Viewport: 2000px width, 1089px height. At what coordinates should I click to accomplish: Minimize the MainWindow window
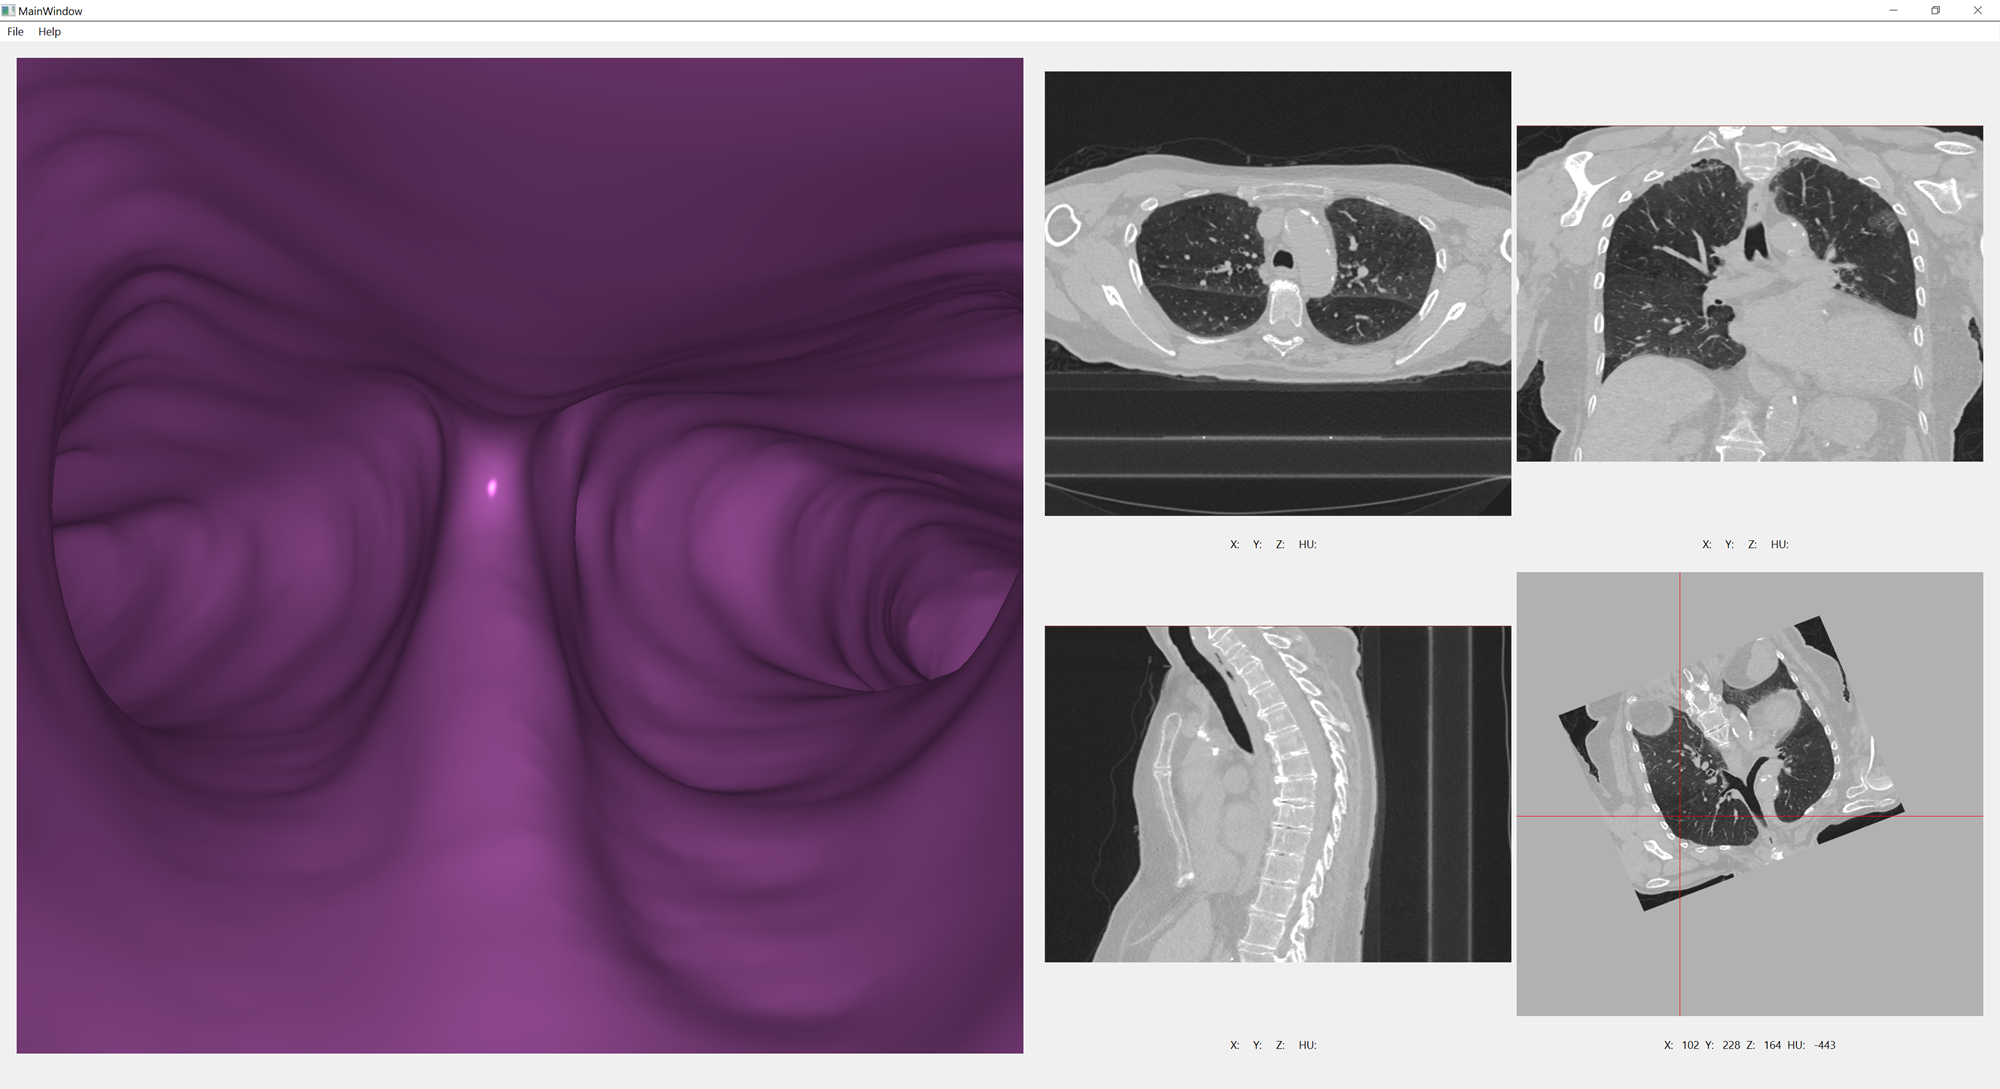click(x=1893, y=10)
